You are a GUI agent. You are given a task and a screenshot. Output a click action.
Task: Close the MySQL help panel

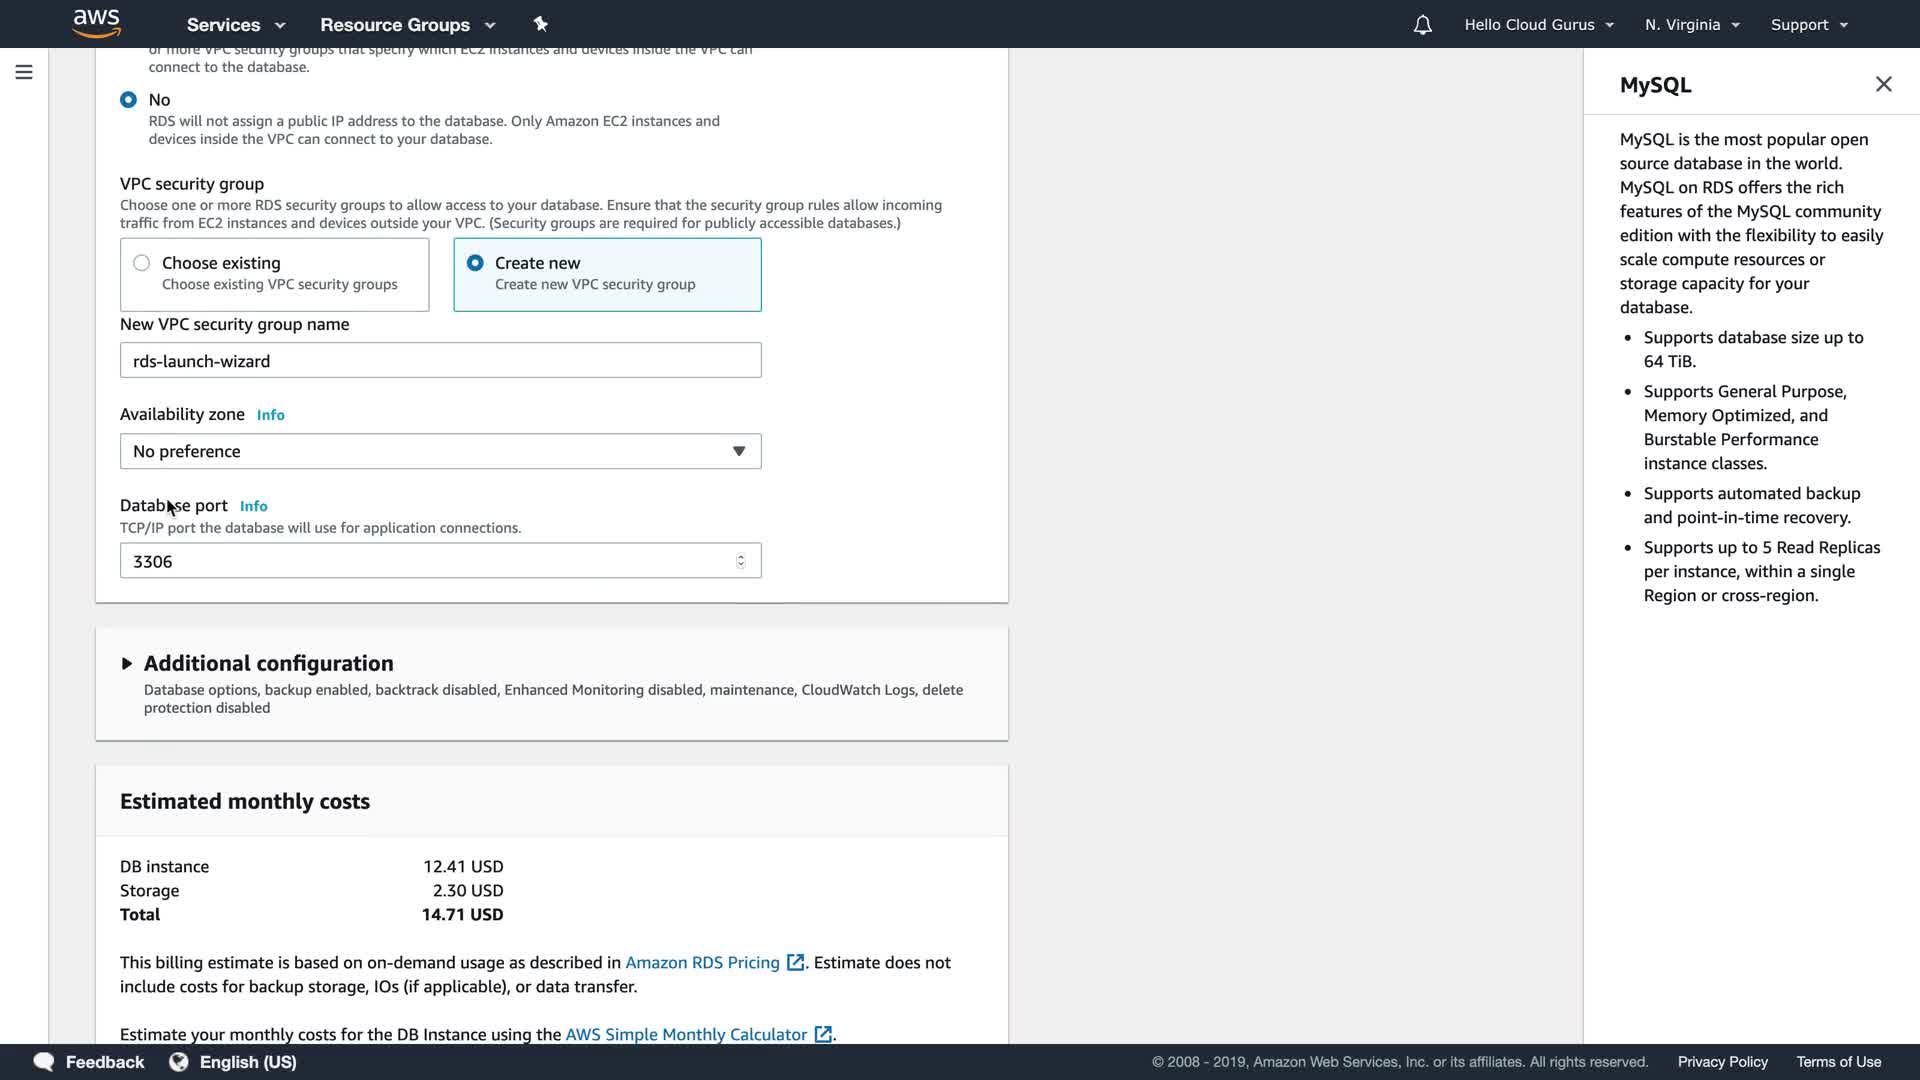pyautogui.click(x=1883, y=85)
